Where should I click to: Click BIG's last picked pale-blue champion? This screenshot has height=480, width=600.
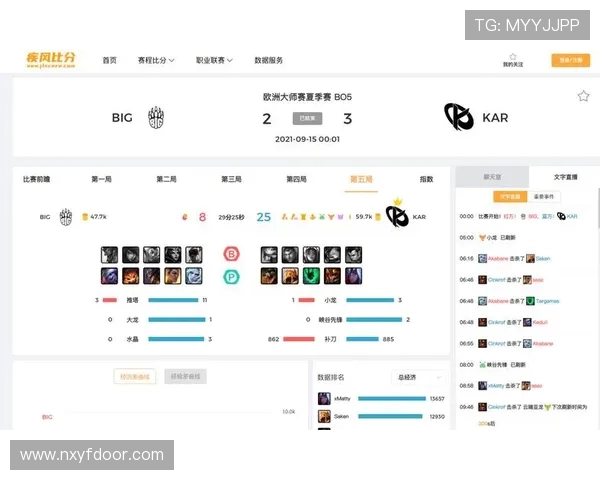[x=194, y=276]
